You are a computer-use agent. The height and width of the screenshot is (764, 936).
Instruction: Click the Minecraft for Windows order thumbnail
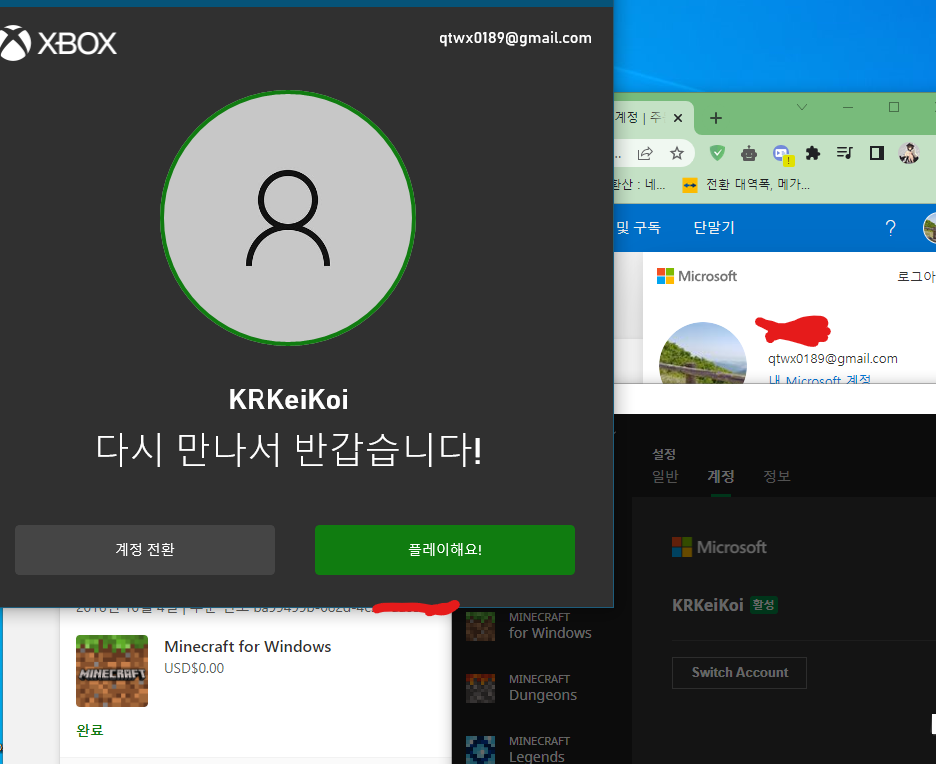coord(112,671)
